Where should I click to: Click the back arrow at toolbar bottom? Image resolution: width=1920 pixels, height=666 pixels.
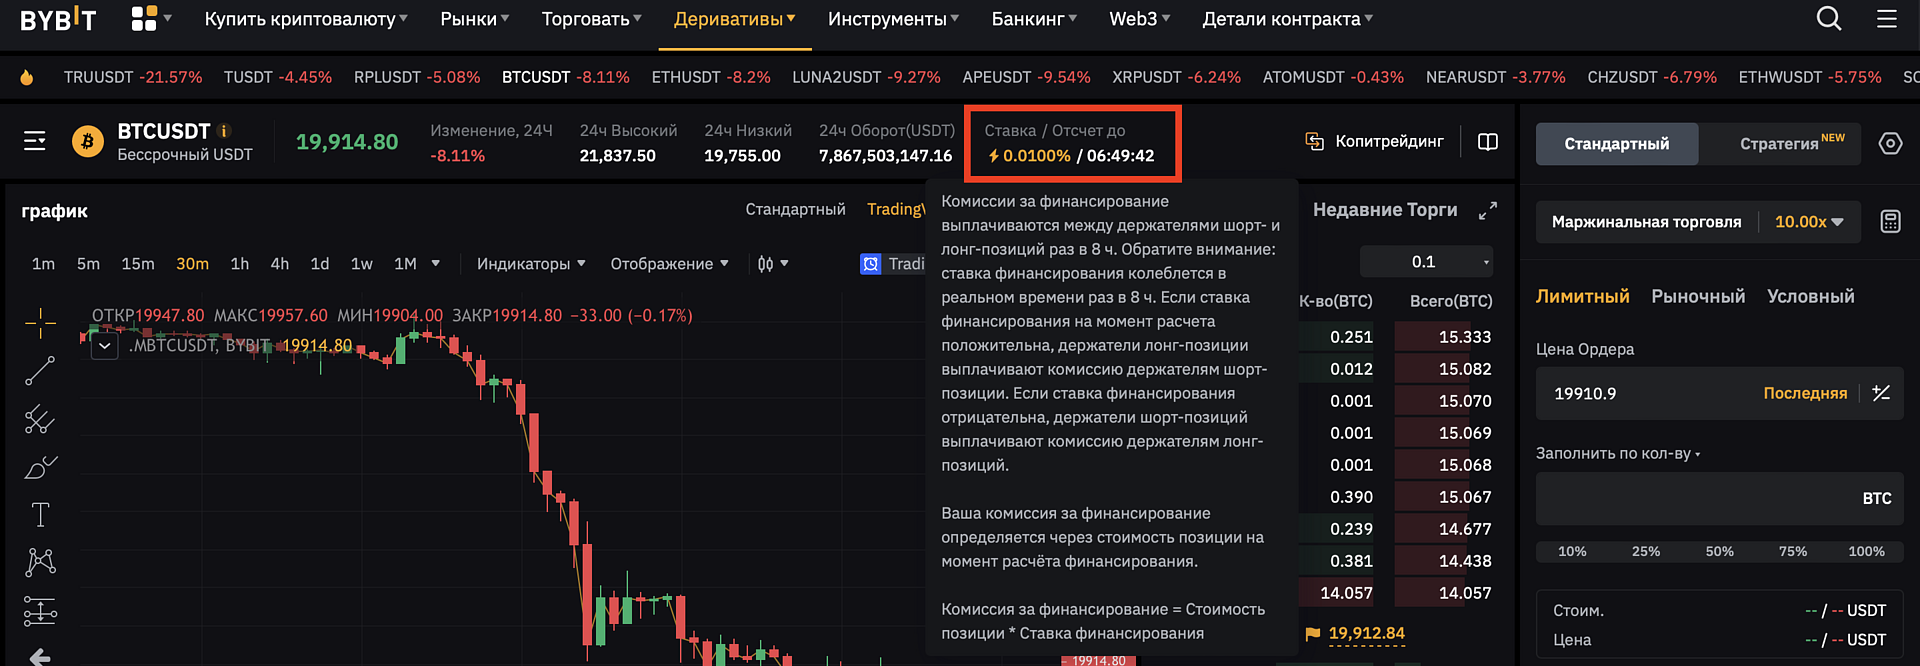click(40, 656)
